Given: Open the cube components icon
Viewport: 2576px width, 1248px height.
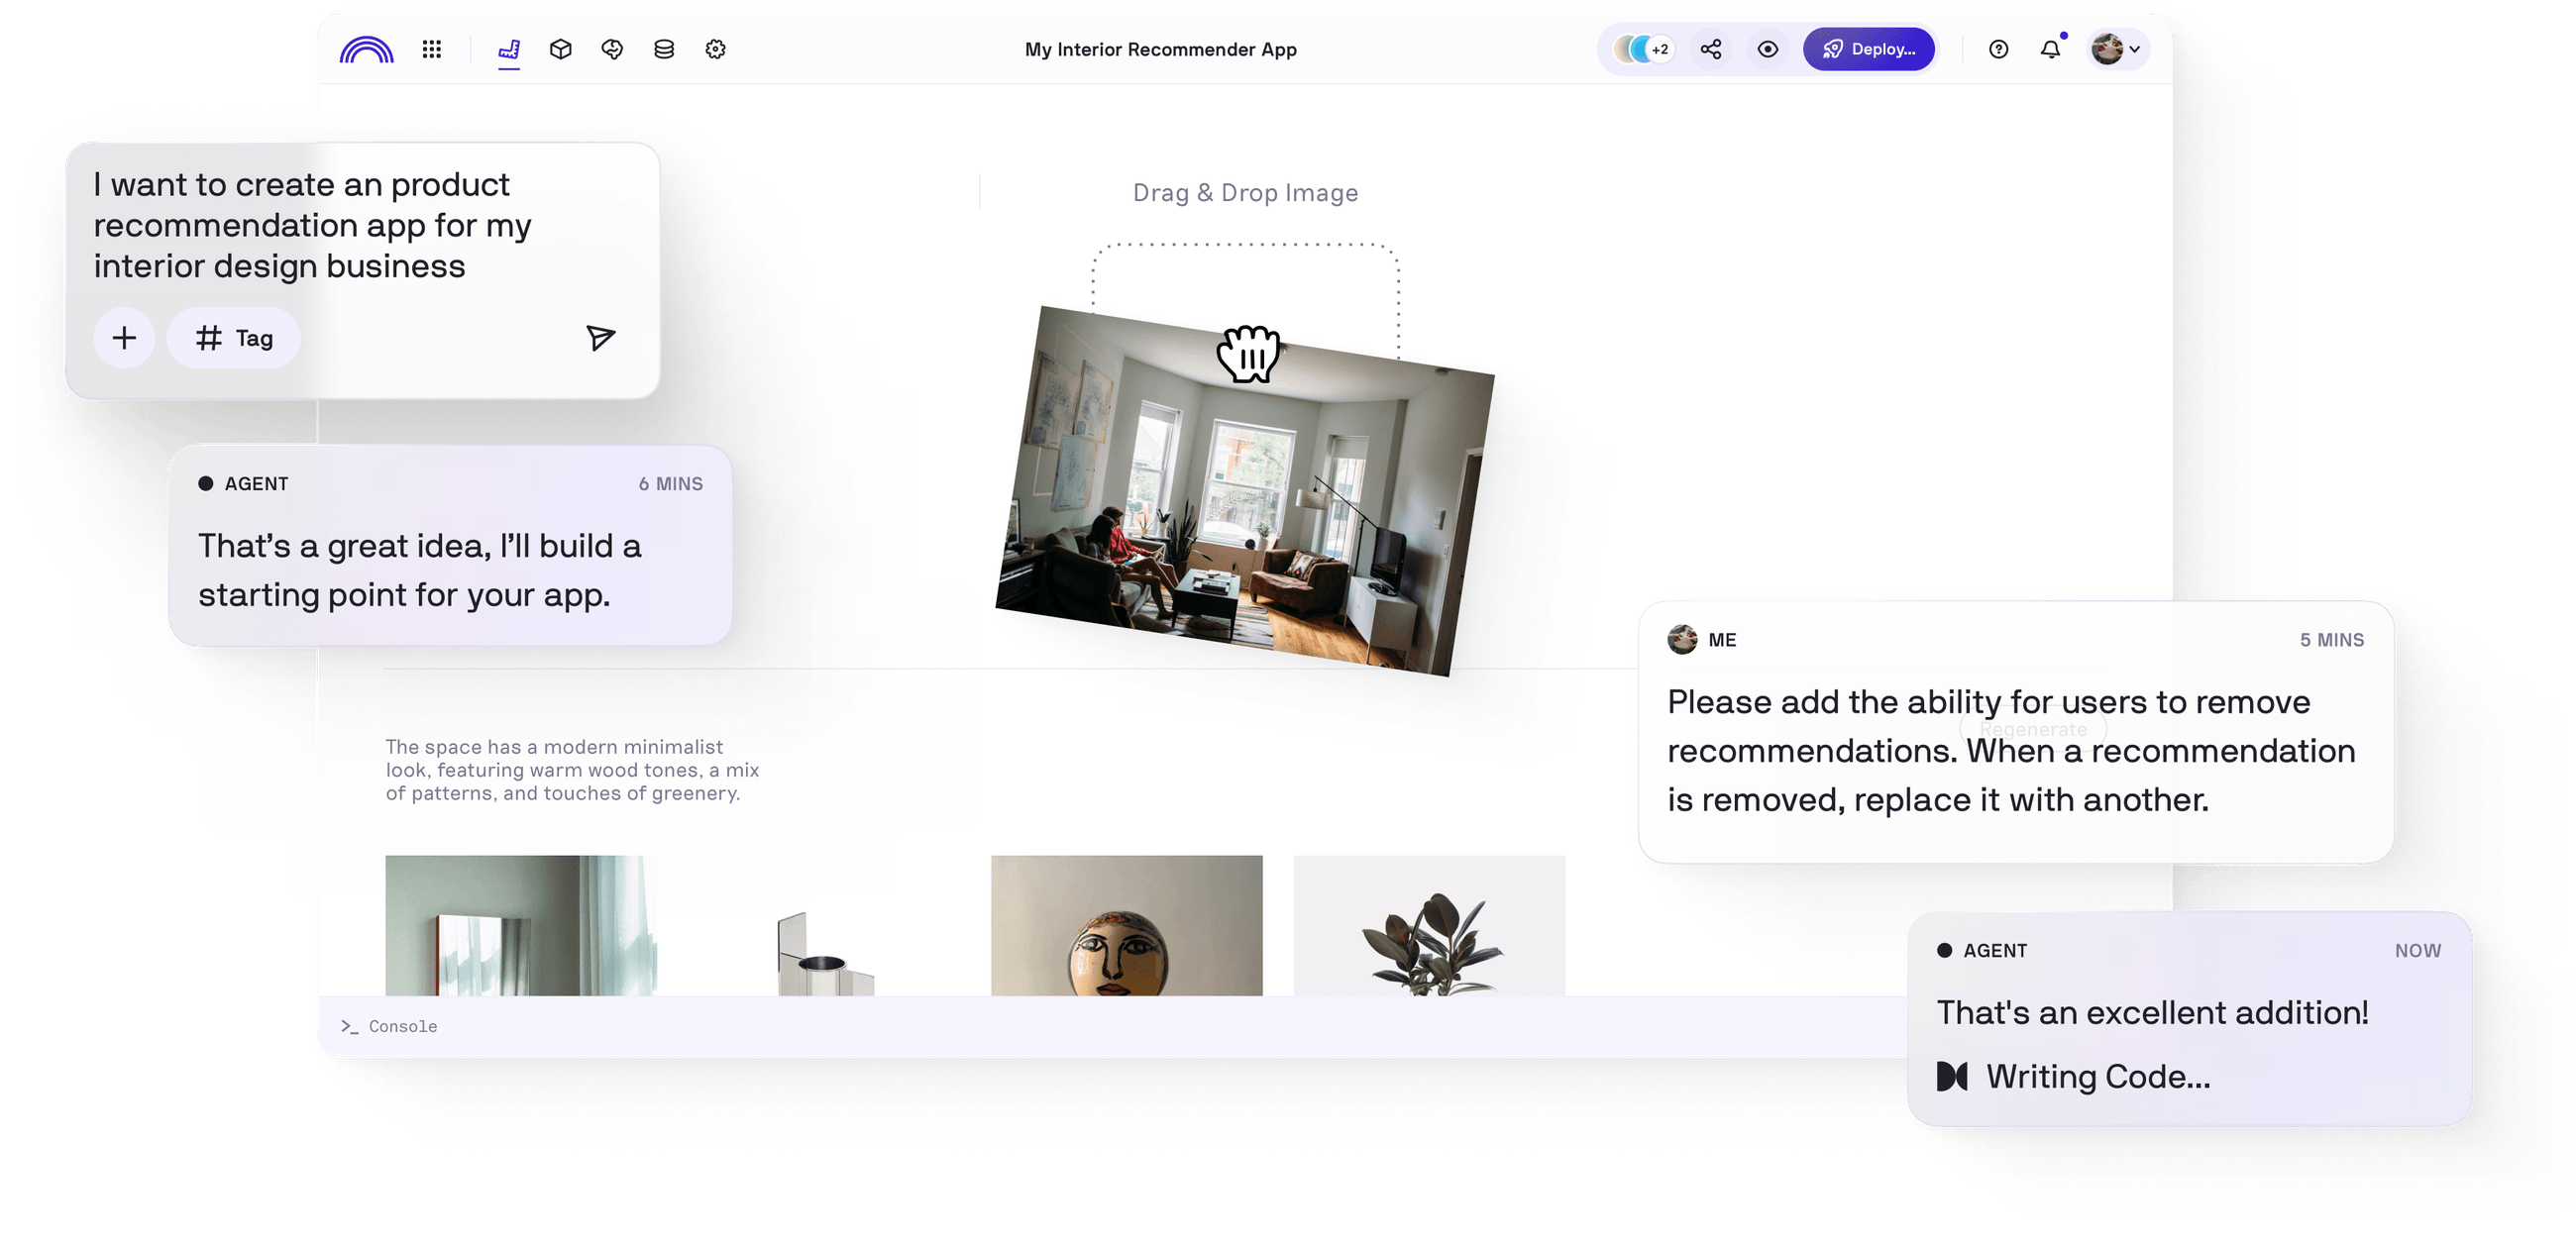Looking at the screenshot, I should (561, 49).
